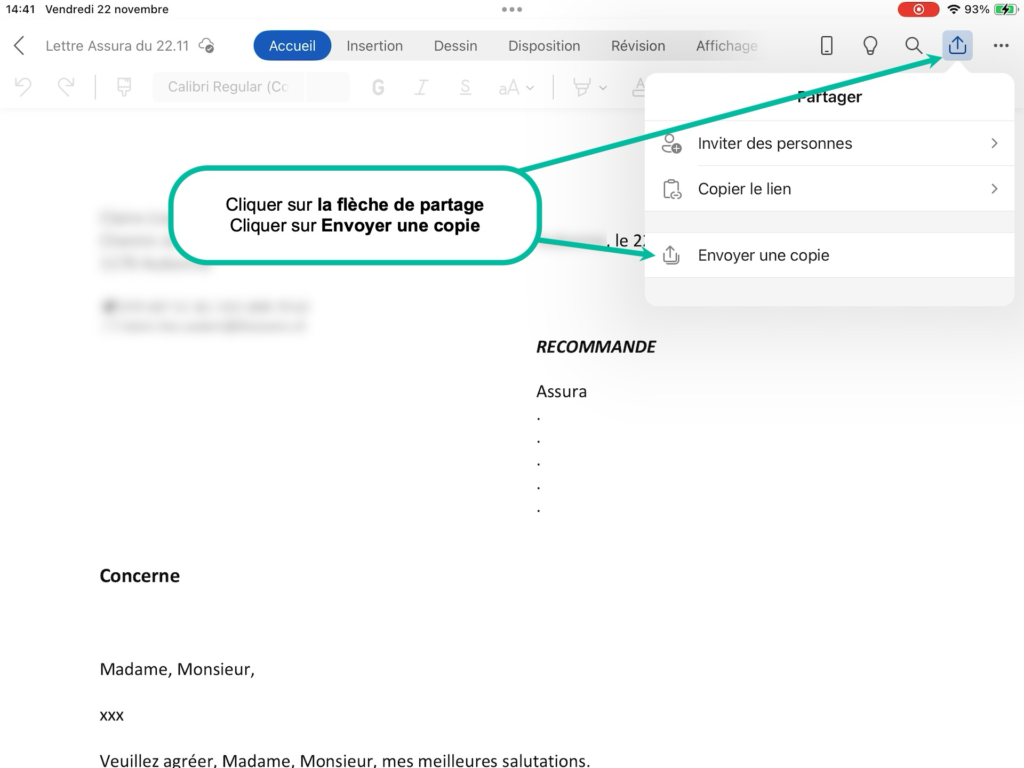Image resolution: width=1024 pixels, height=768 pixels.
Task: Click the lightbulb assistance icon
Action: [x=870, y=46]
